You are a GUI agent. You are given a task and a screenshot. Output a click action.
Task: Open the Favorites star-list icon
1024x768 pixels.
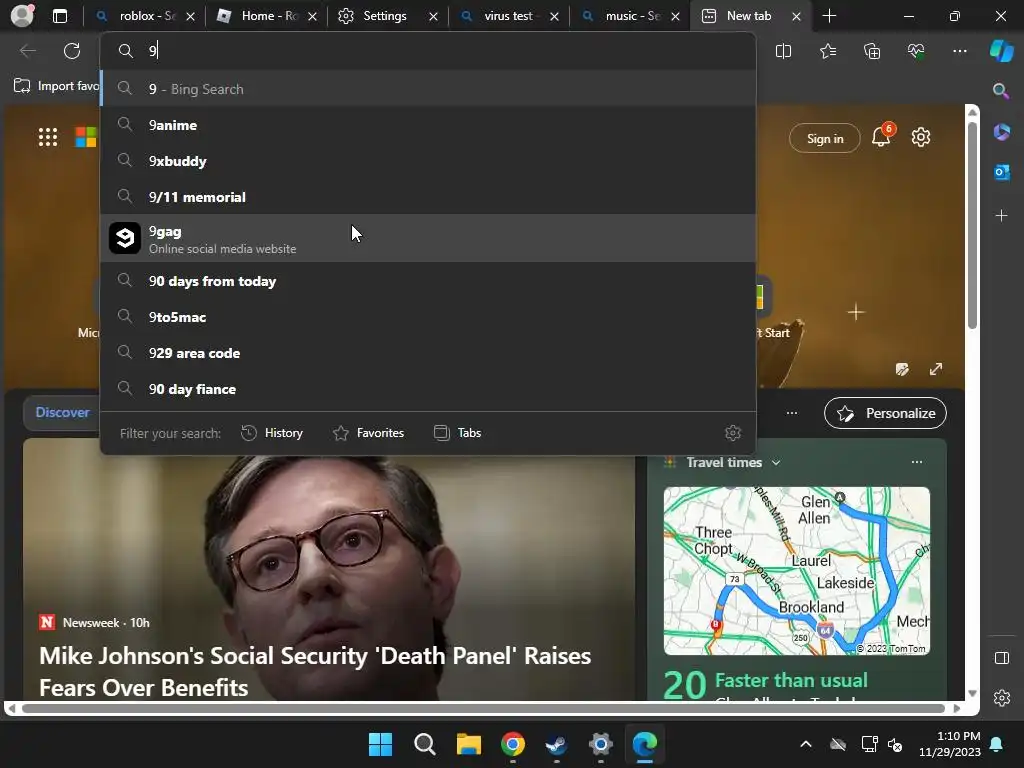coord(827,51)
